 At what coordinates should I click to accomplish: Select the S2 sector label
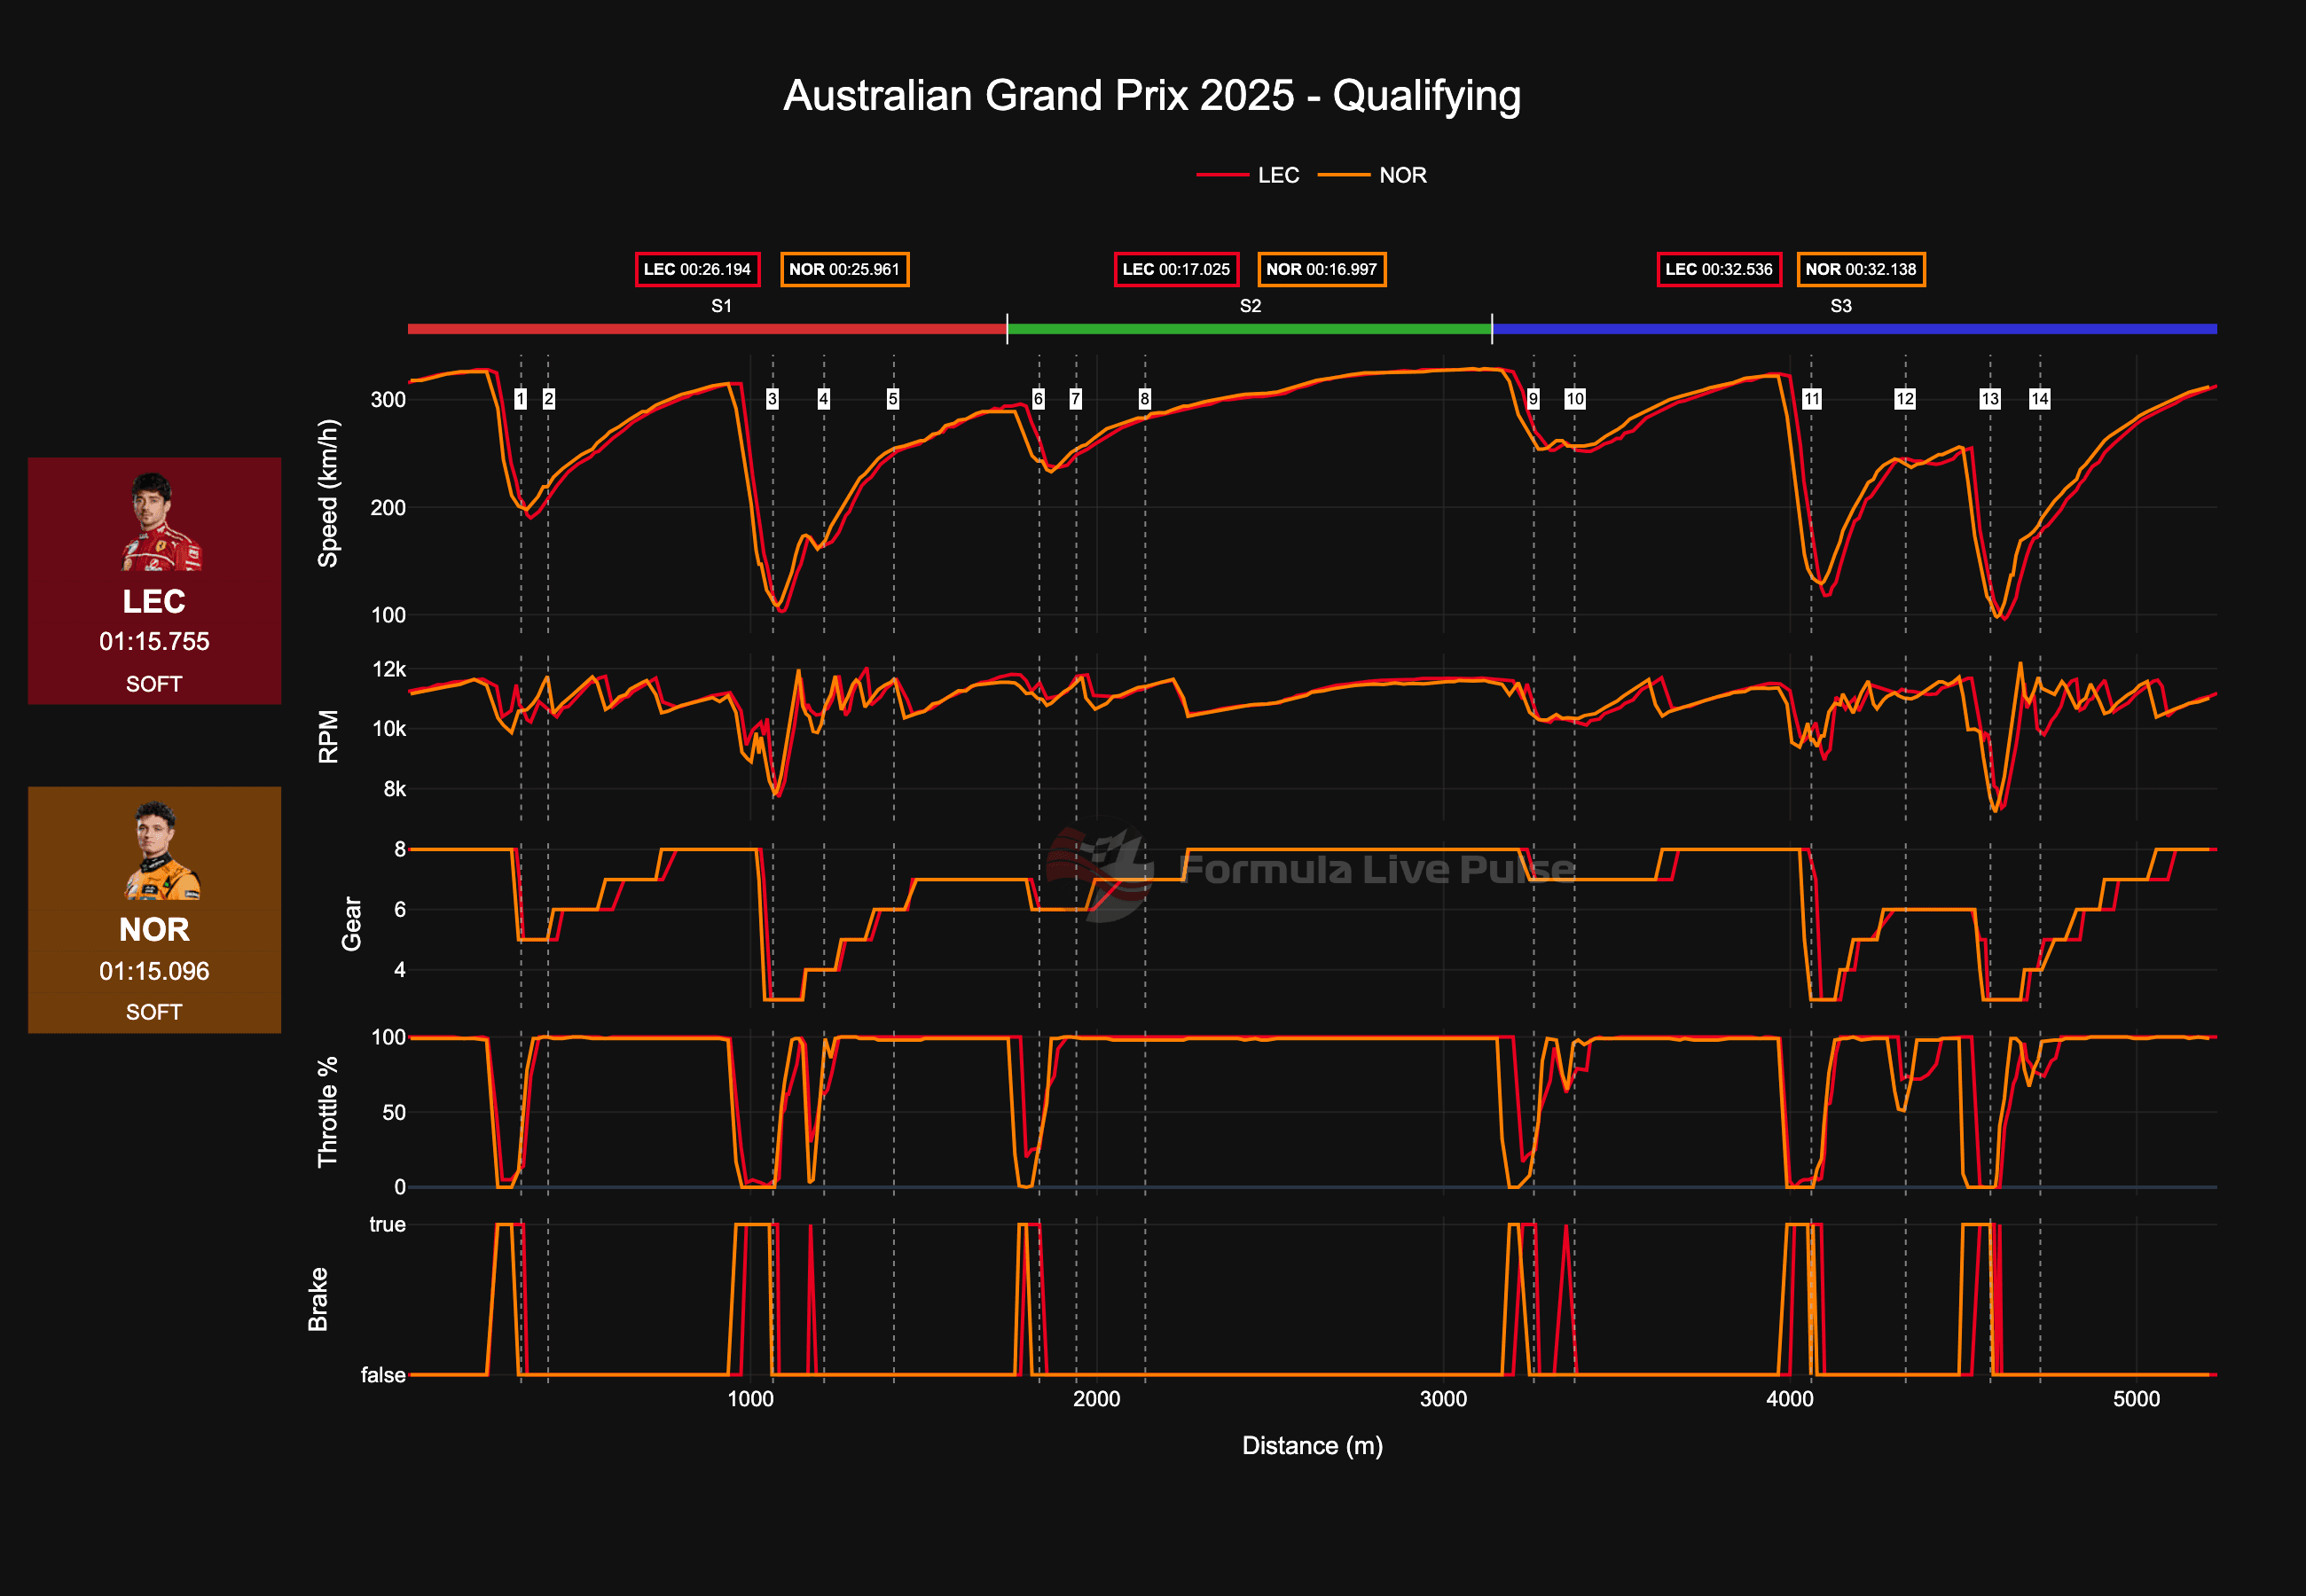coord(1248,306)
